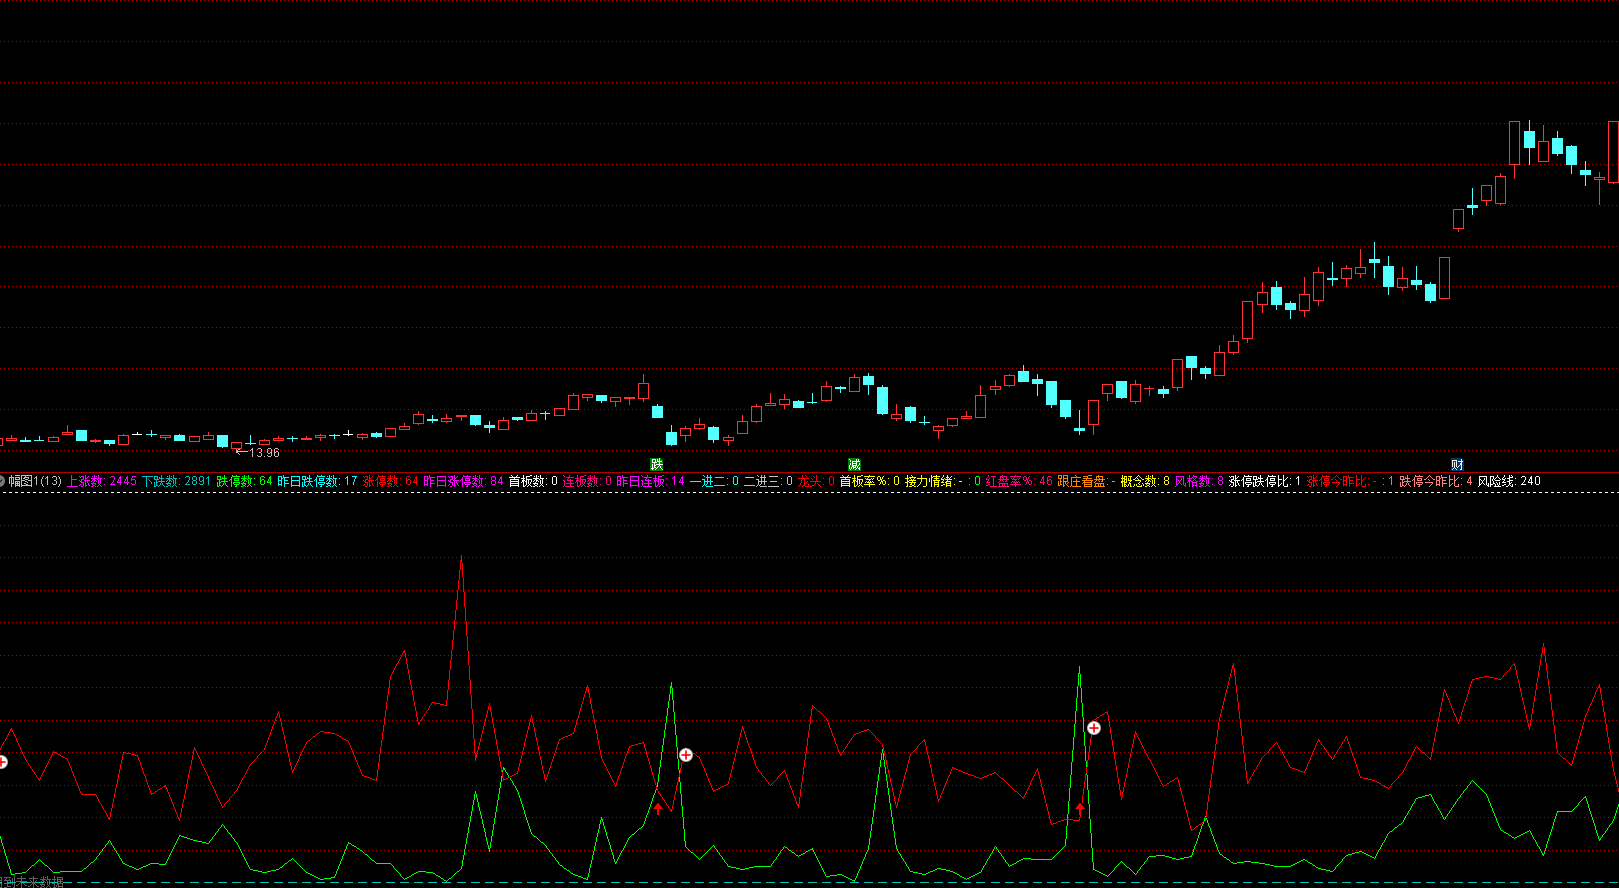Click the blue 财 event marker

click(x=1457, y=465)
